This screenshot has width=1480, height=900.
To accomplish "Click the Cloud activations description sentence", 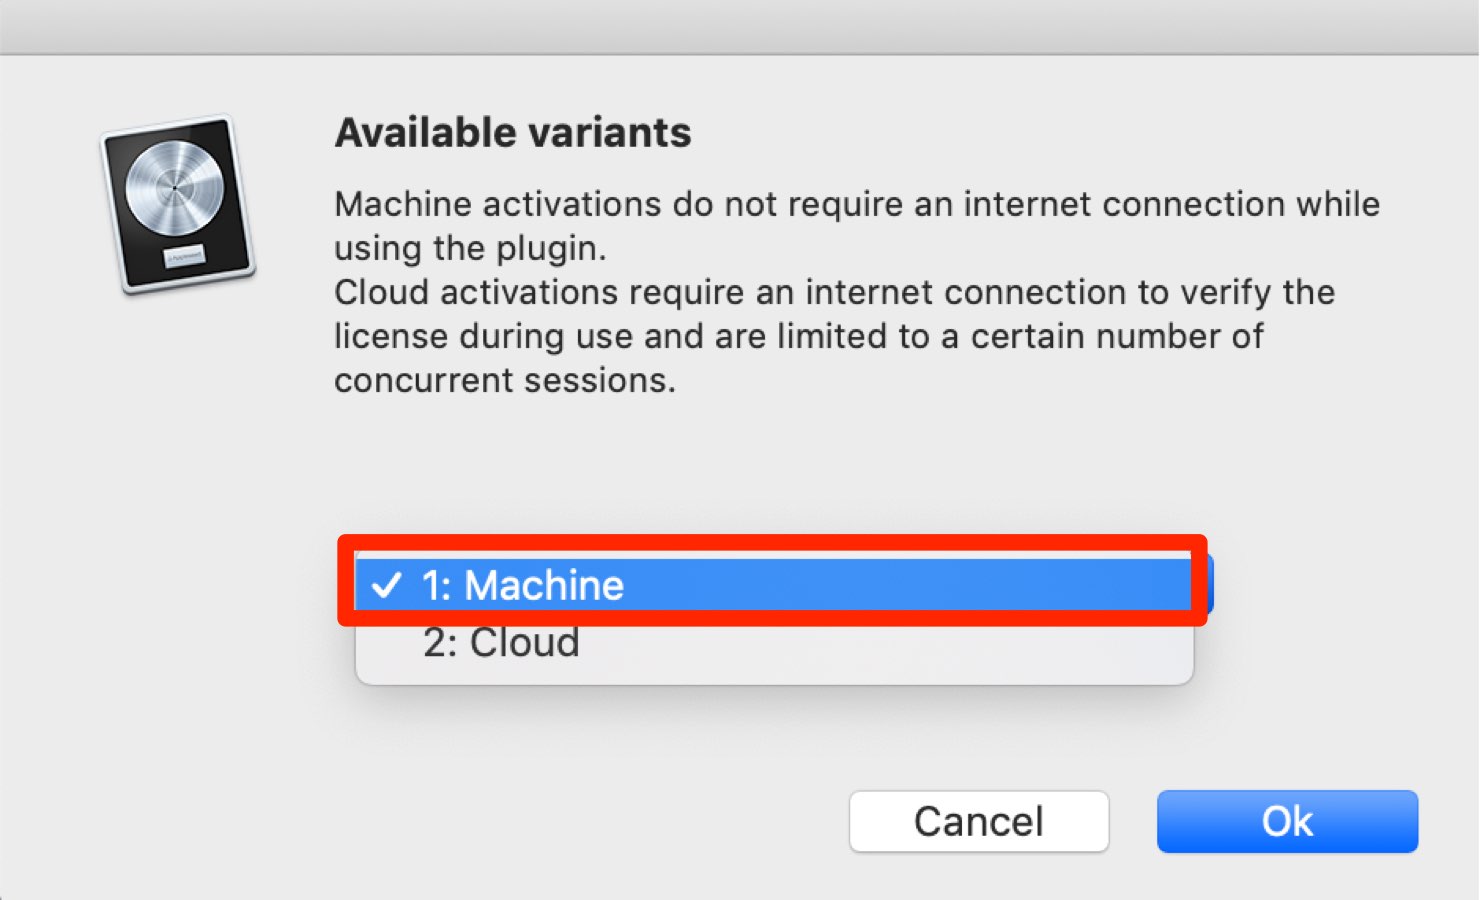I will [x=834, y=336].
